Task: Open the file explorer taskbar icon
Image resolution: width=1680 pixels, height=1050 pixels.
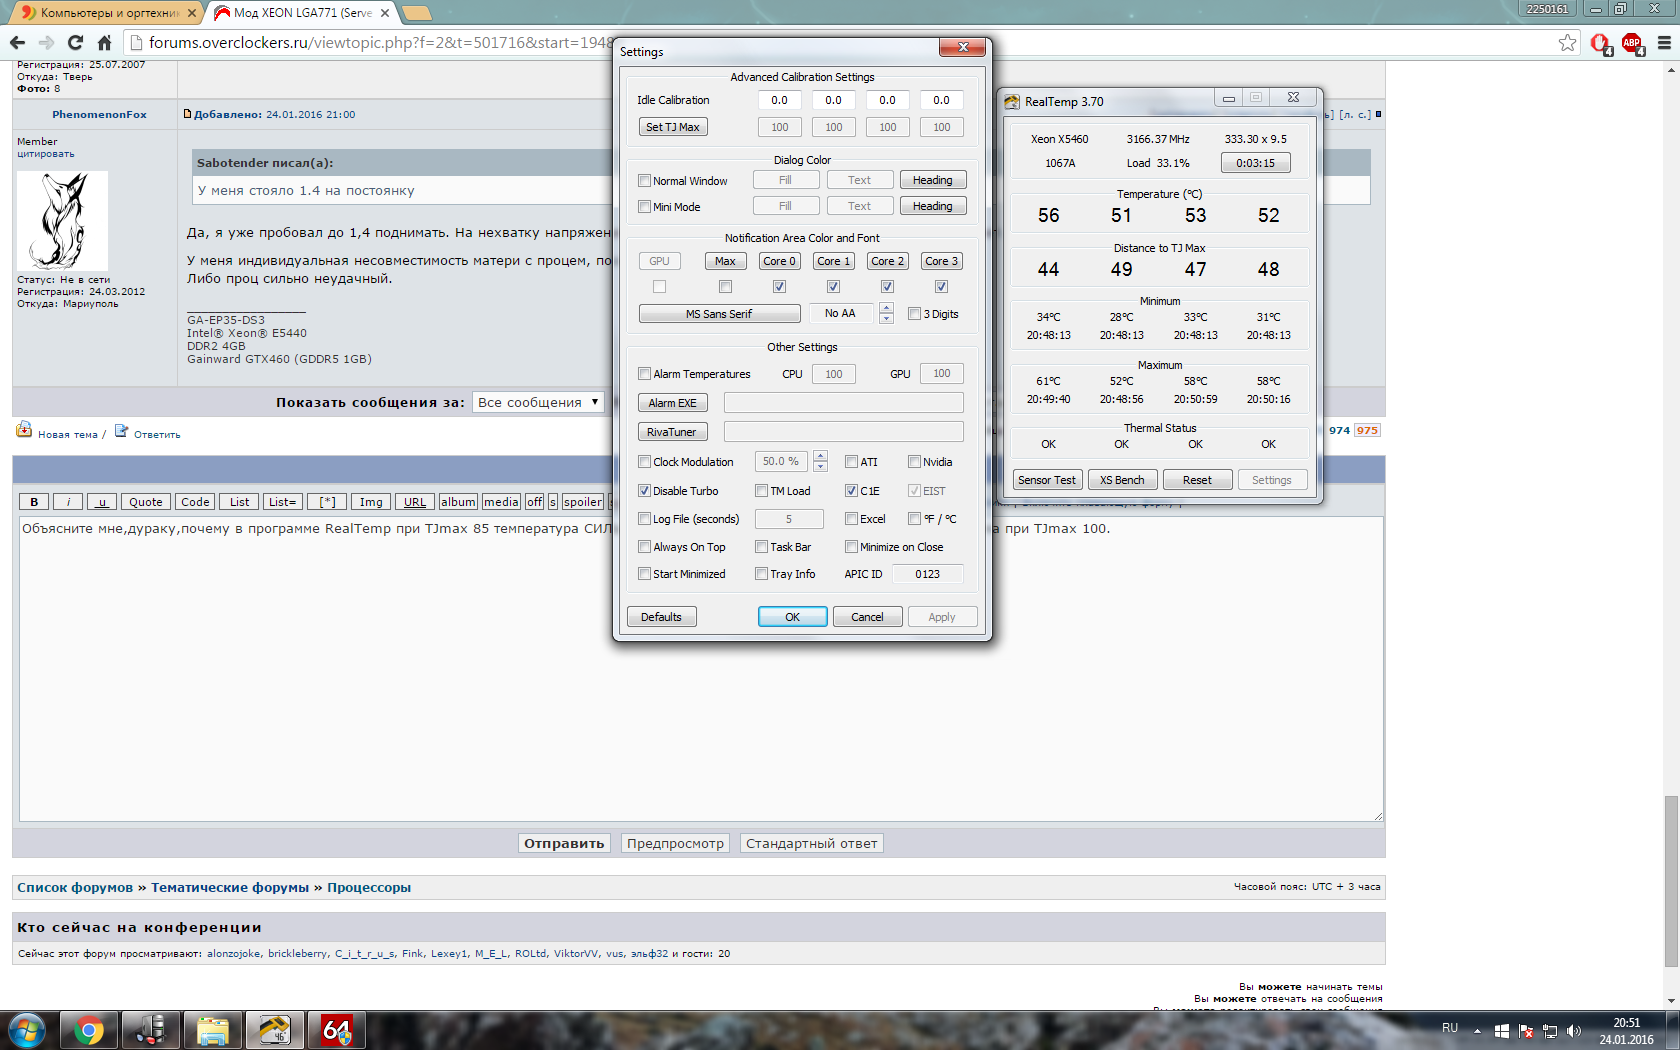Action: point(213,1030)
